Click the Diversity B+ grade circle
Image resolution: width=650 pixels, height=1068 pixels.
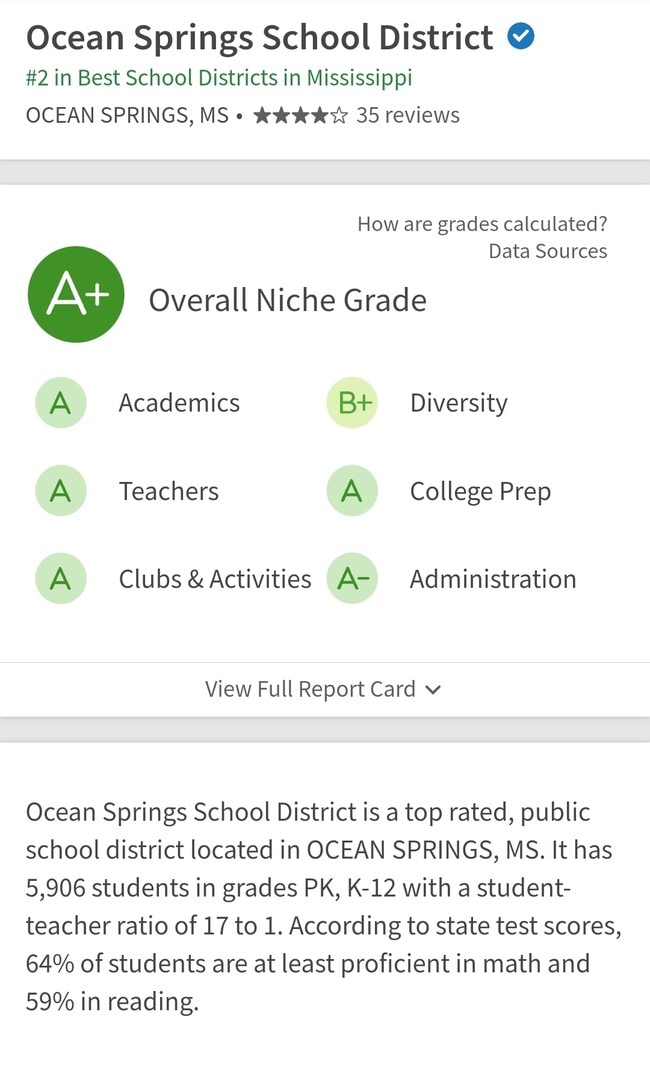[x=352, y=403]
